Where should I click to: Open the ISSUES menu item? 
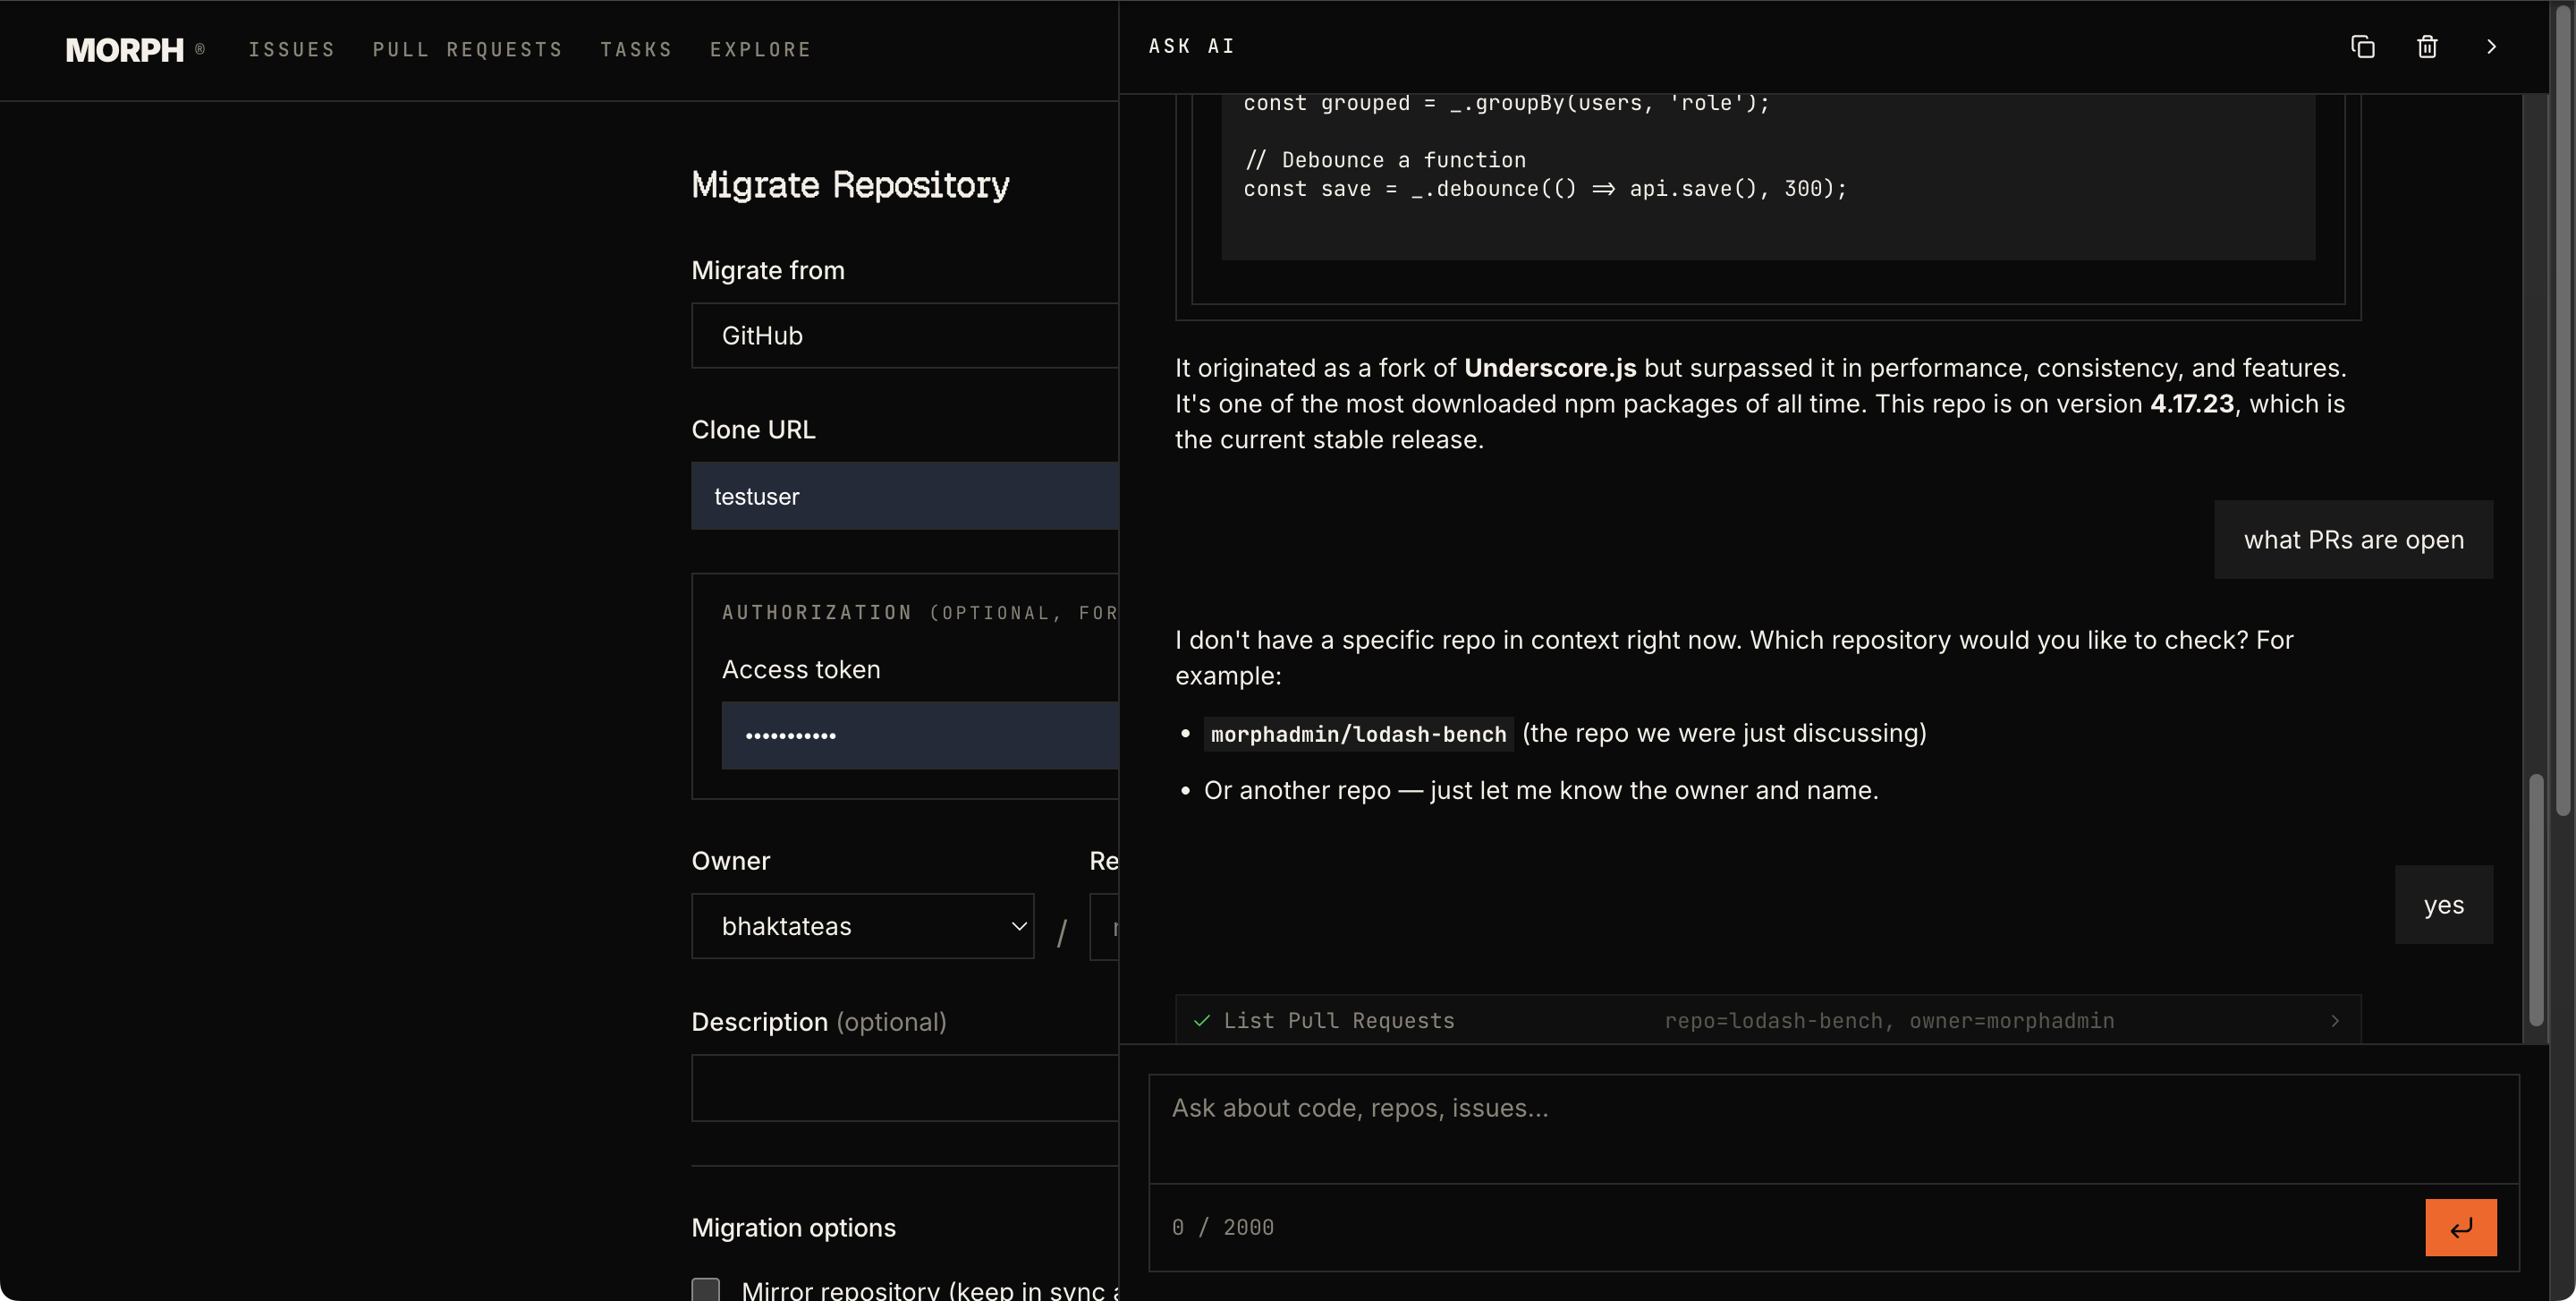pyautogui.click(x=292, y=49)
